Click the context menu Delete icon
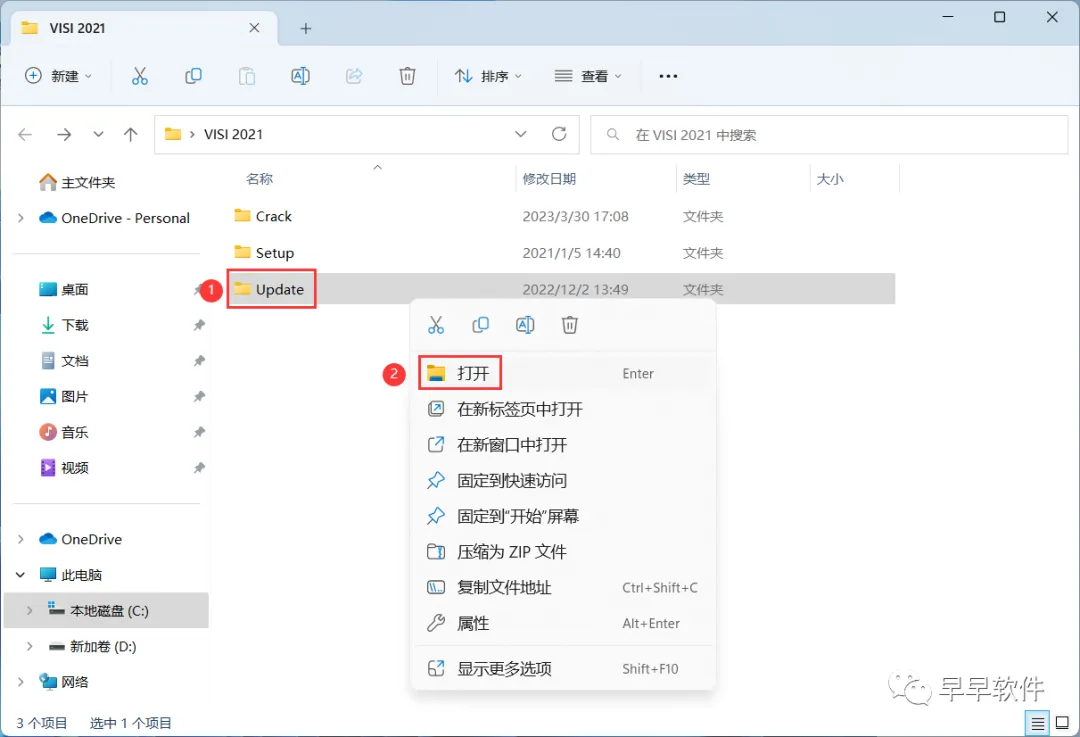 pos(570,325)
